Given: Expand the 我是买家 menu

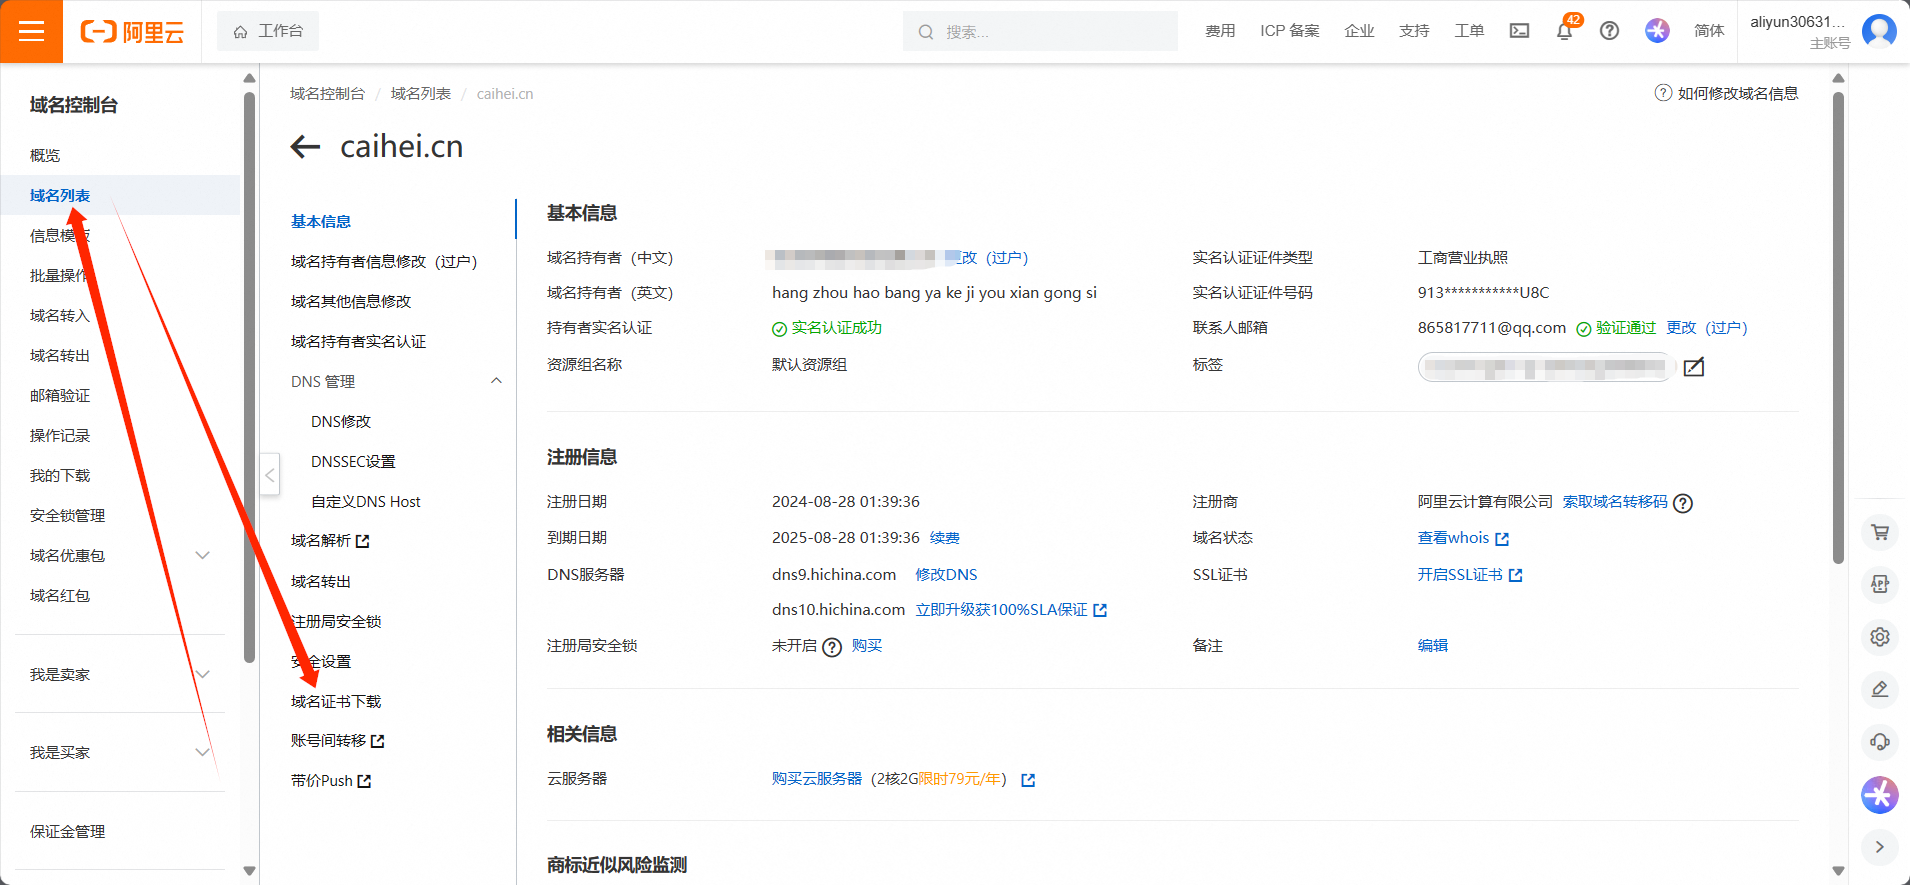Looking at the screenshot, I should point(202,752).
